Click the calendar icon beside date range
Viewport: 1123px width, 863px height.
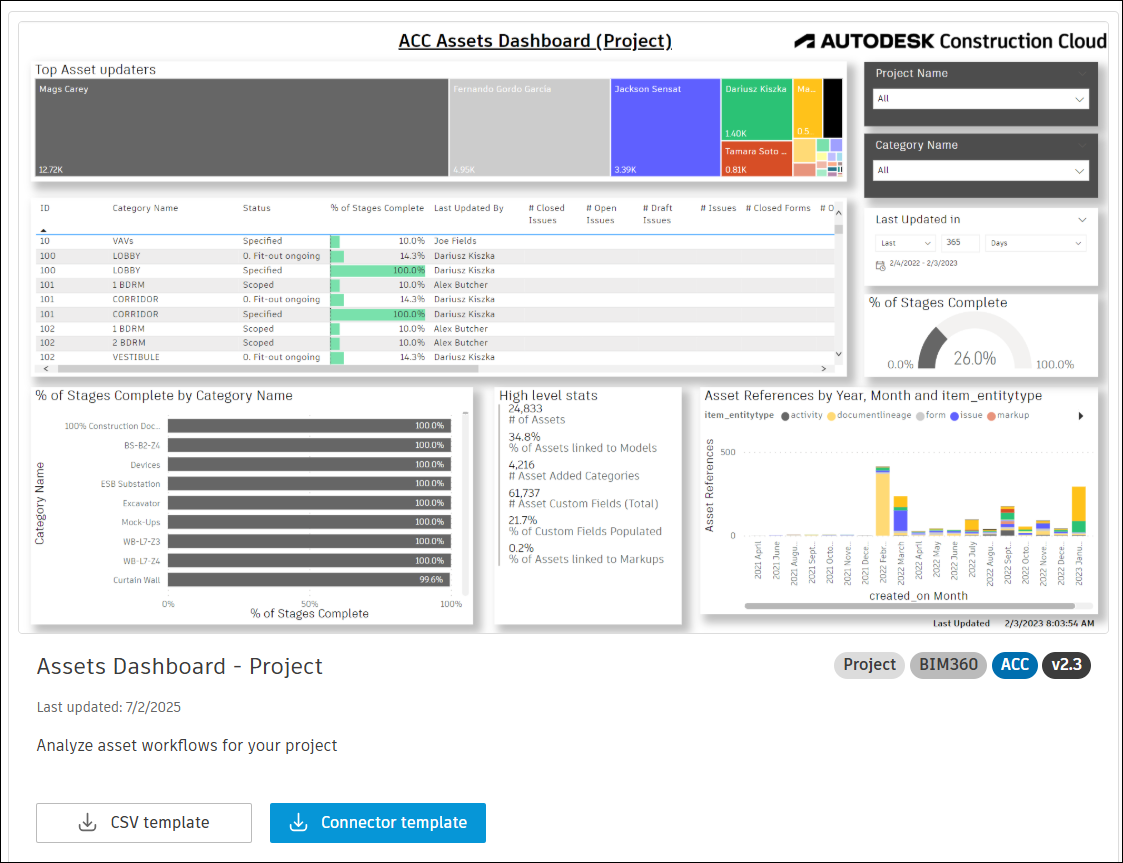coord(880,265)
